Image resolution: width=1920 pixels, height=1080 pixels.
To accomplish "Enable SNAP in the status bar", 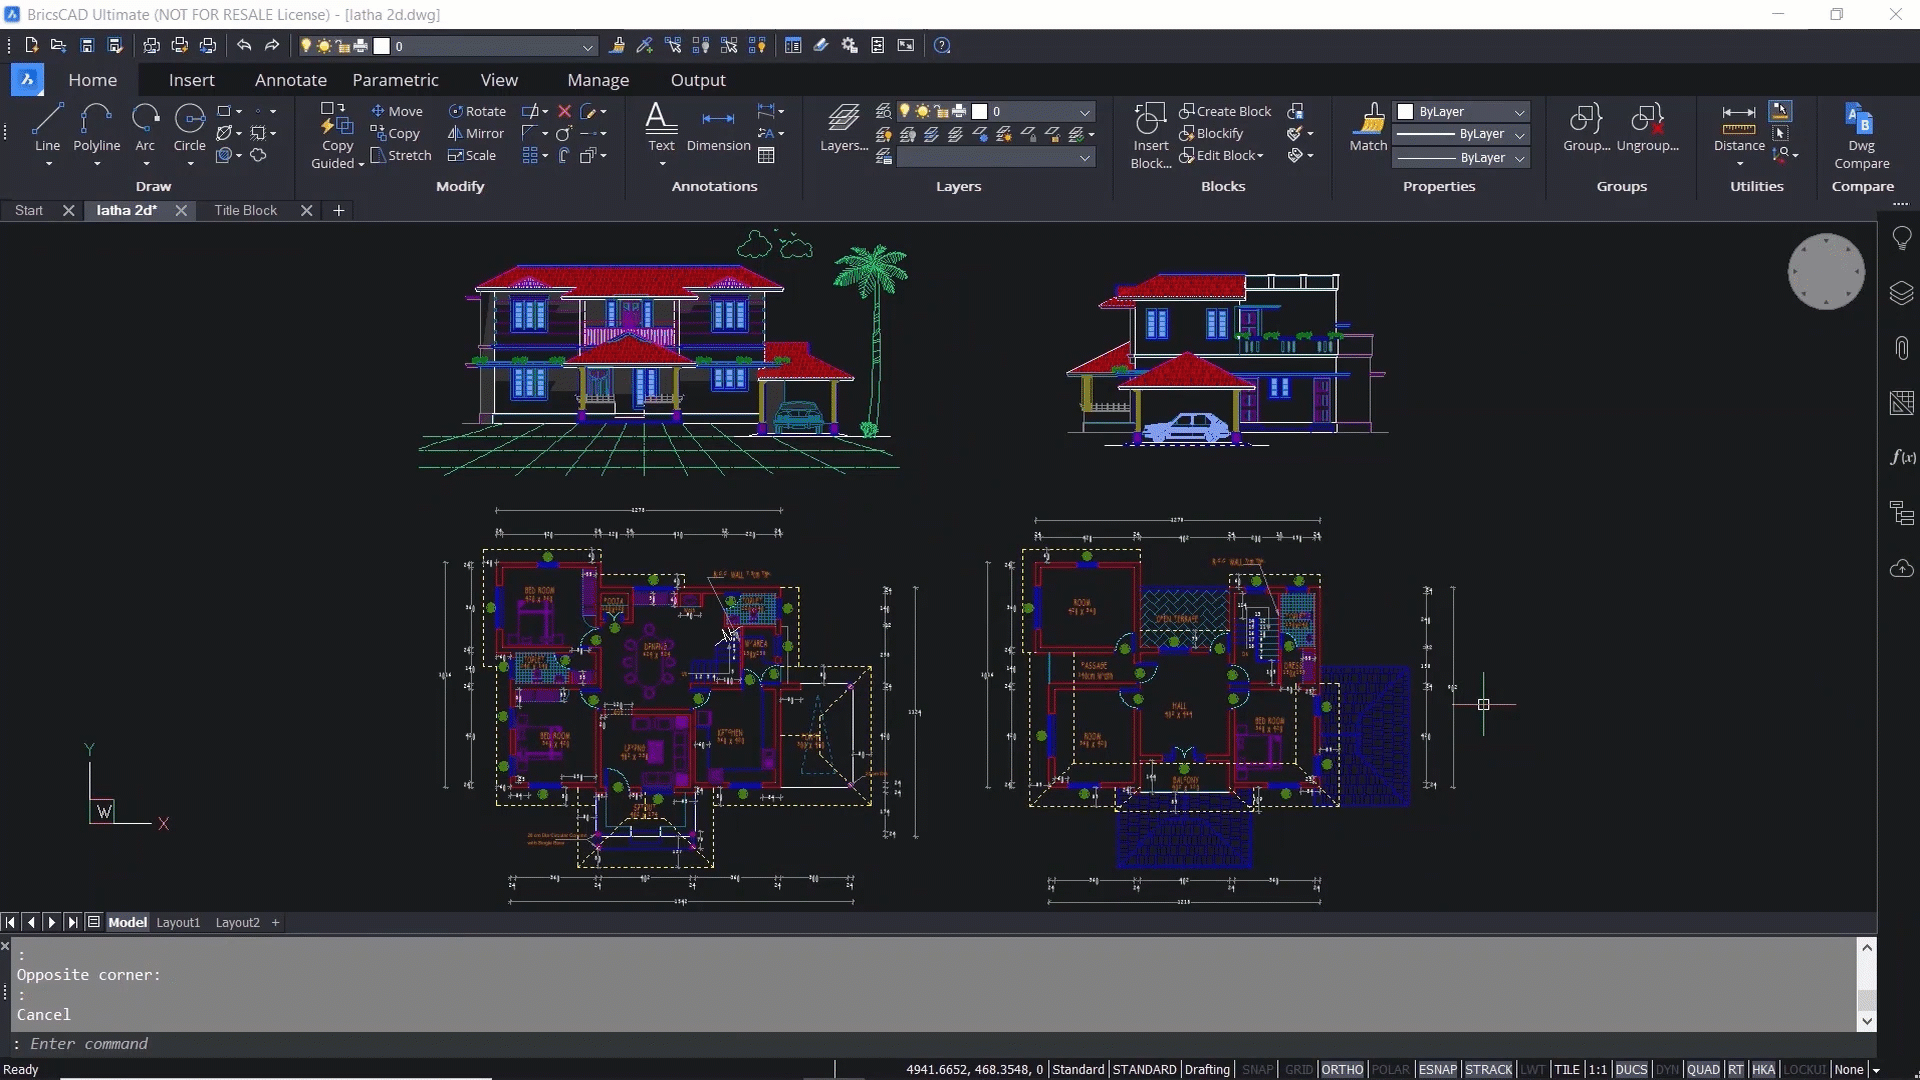I will (1257, 1069).
